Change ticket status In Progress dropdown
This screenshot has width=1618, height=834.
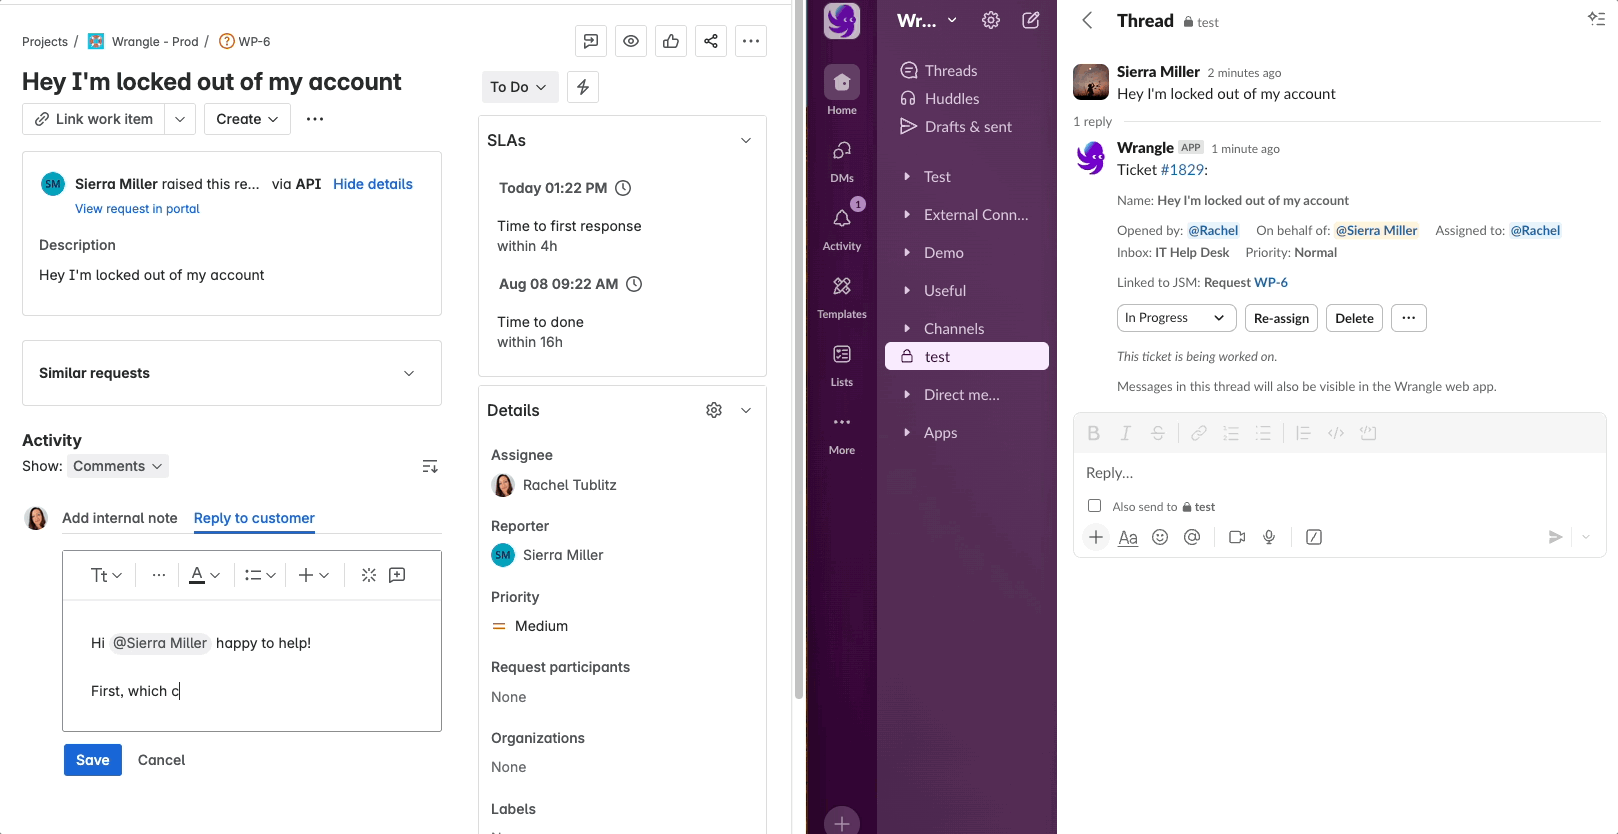1176,318
